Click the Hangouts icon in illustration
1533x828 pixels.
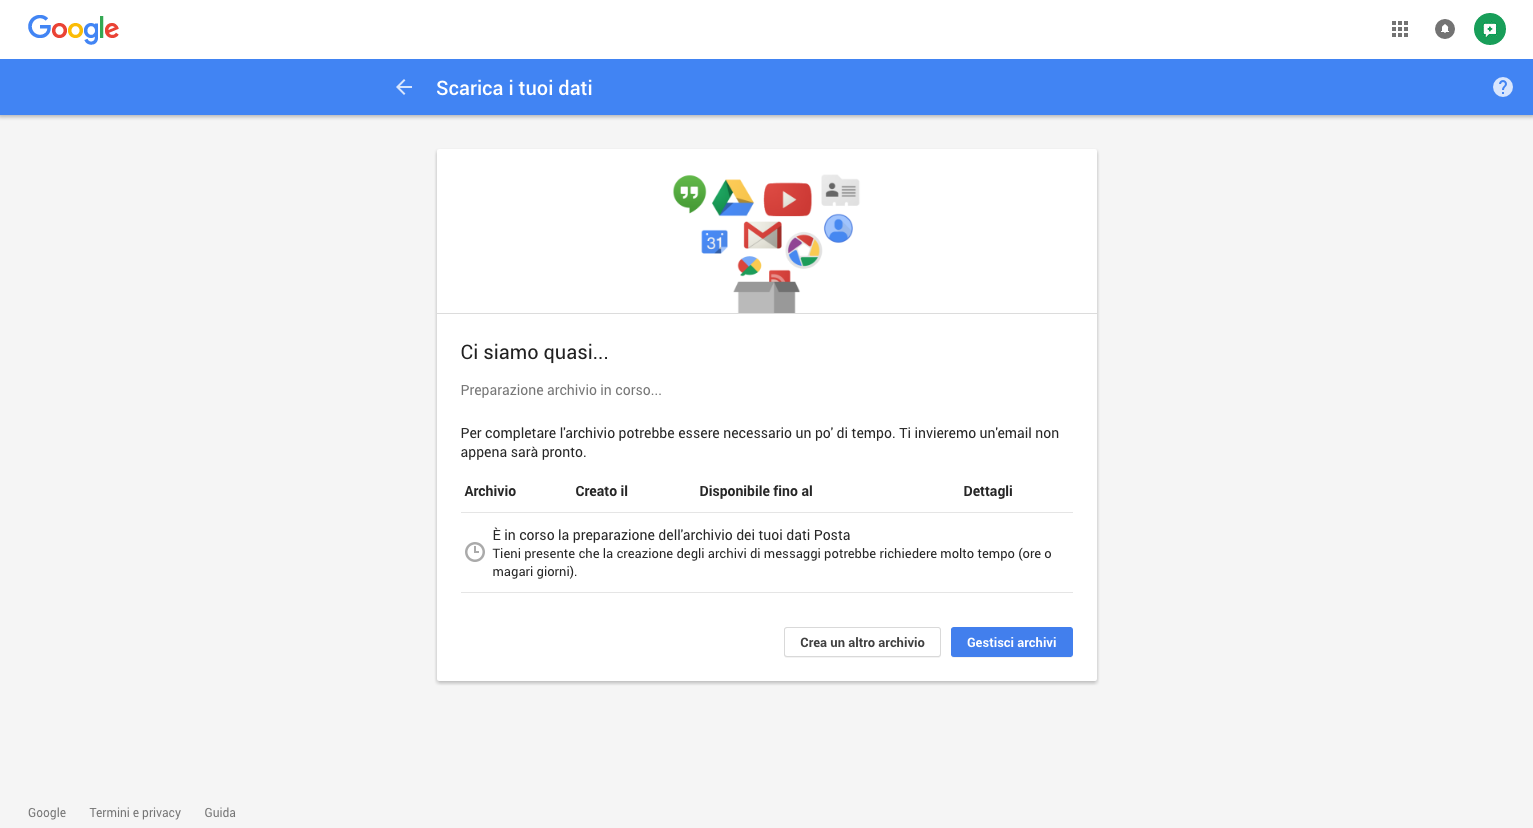tap(689, 193)
